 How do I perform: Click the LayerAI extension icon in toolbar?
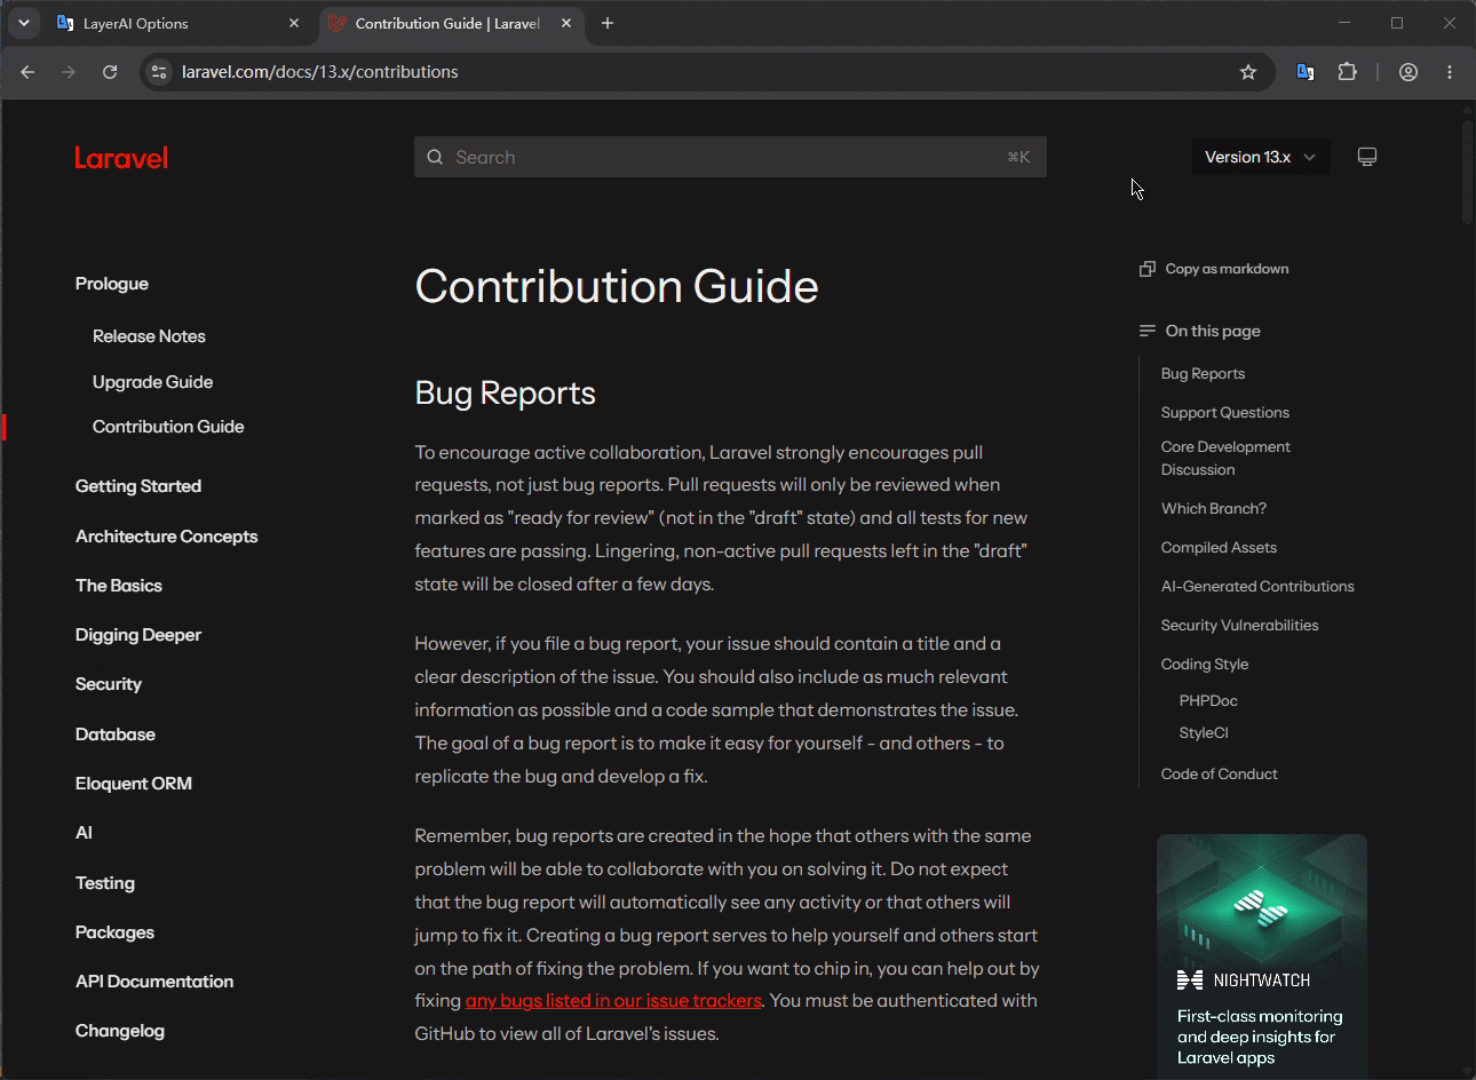click(x=1305, y=72)
